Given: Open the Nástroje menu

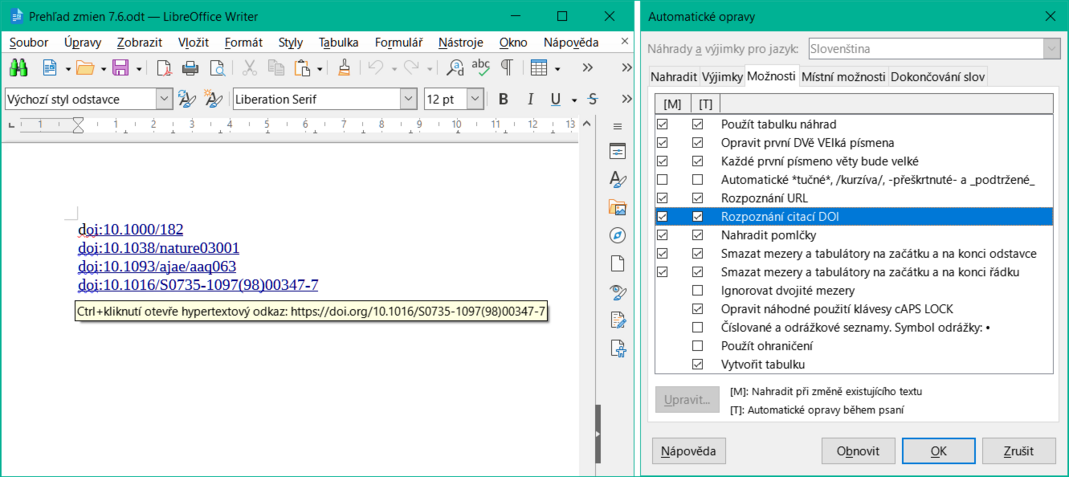Looking at the screenshot, I should tap(461, 42).
